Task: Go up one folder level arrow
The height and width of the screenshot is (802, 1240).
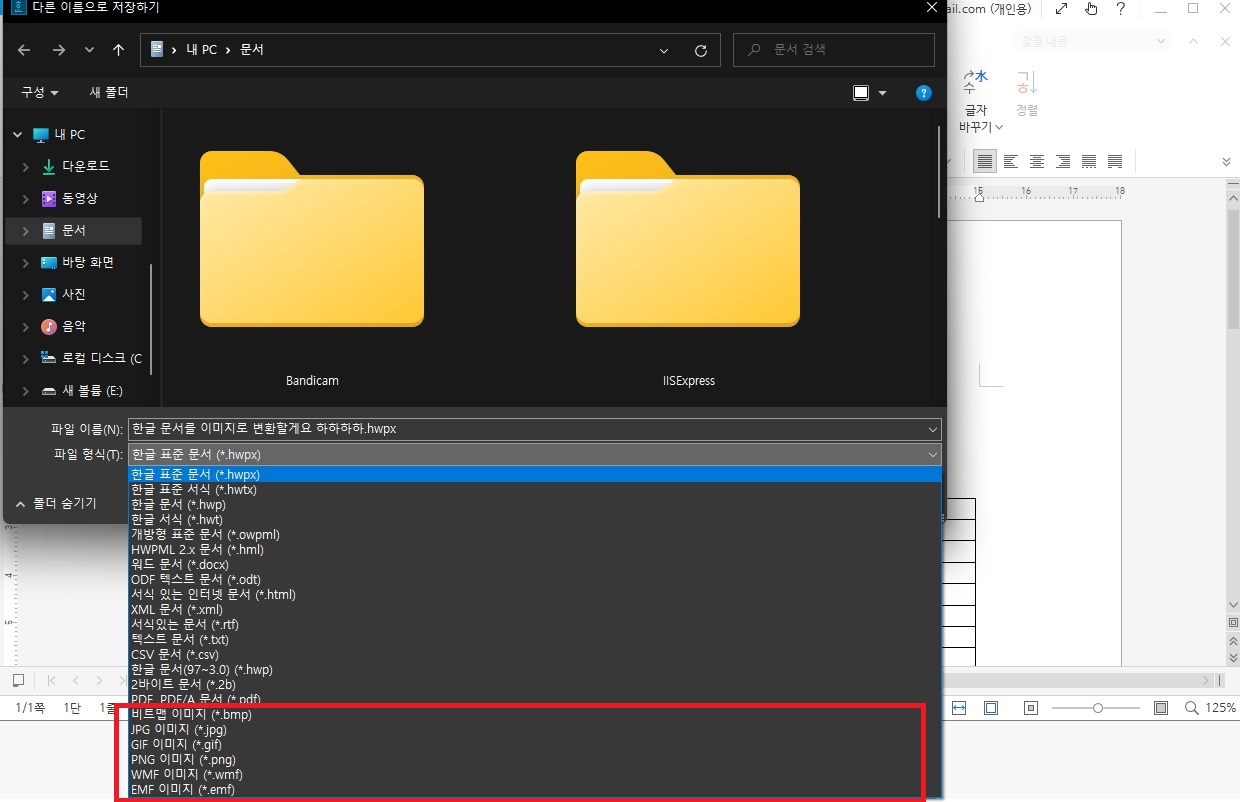Action: pos(118,50)
